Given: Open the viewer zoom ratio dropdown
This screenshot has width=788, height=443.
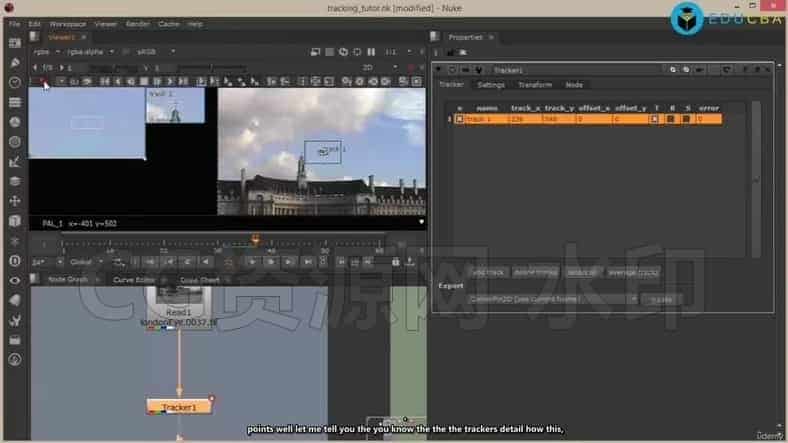Looking at the screenshot, I should click(399, 52).
